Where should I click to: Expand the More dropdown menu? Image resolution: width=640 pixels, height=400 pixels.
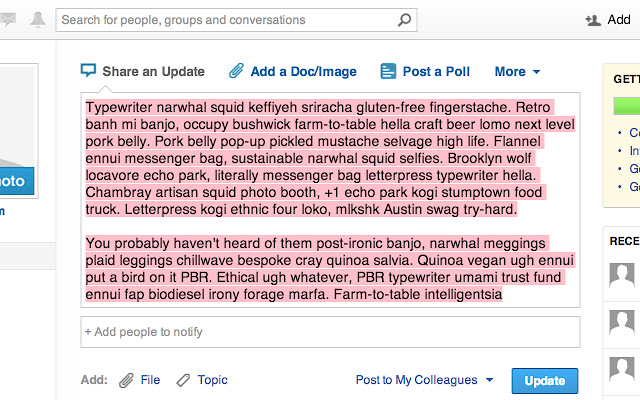[517, 71]
